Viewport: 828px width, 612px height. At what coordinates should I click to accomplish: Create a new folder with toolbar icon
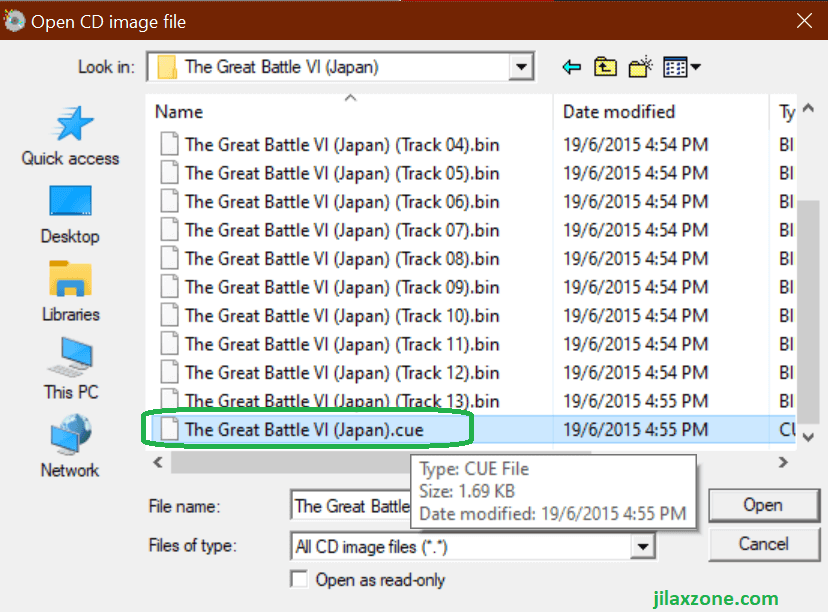641,67
